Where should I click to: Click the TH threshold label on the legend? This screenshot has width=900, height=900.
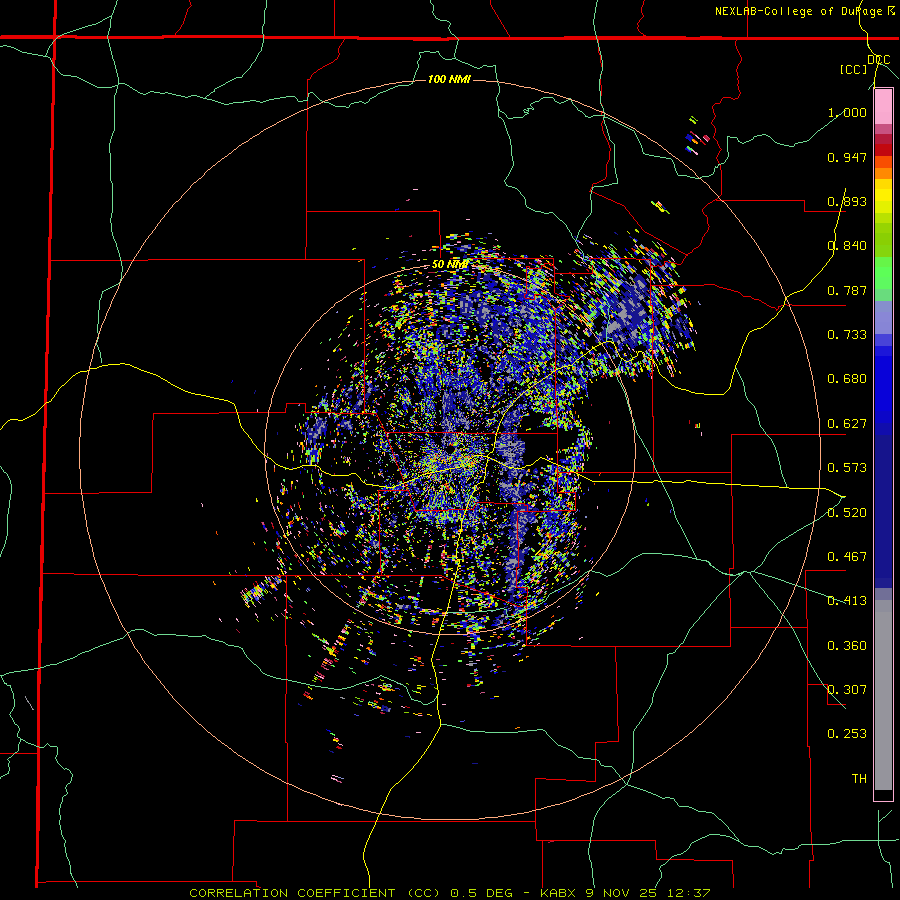(x=859, y=779)
